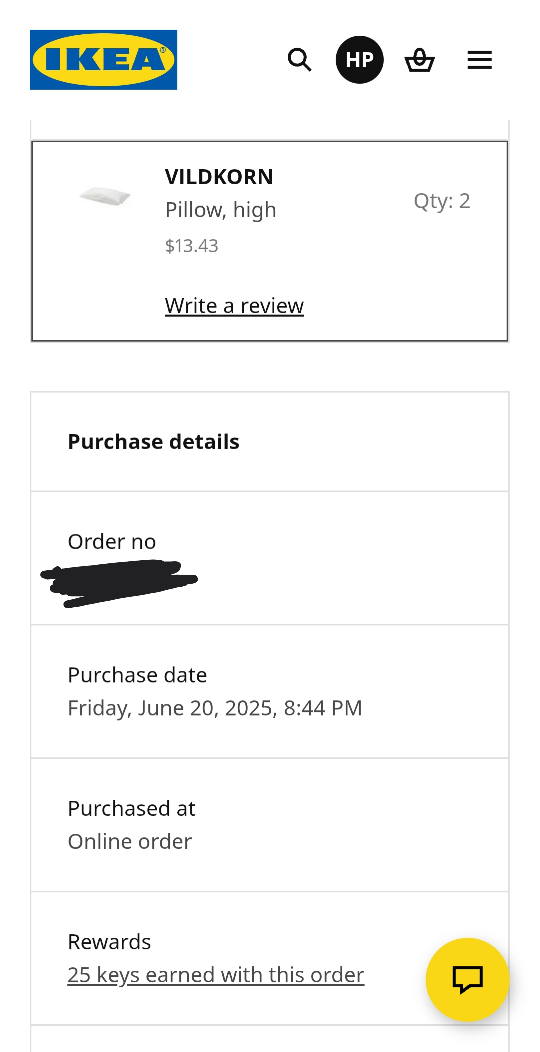Viewport: 540px width, 1052px height.
Task: Click the $13.43 price text
Action: [x=191, y=246]
